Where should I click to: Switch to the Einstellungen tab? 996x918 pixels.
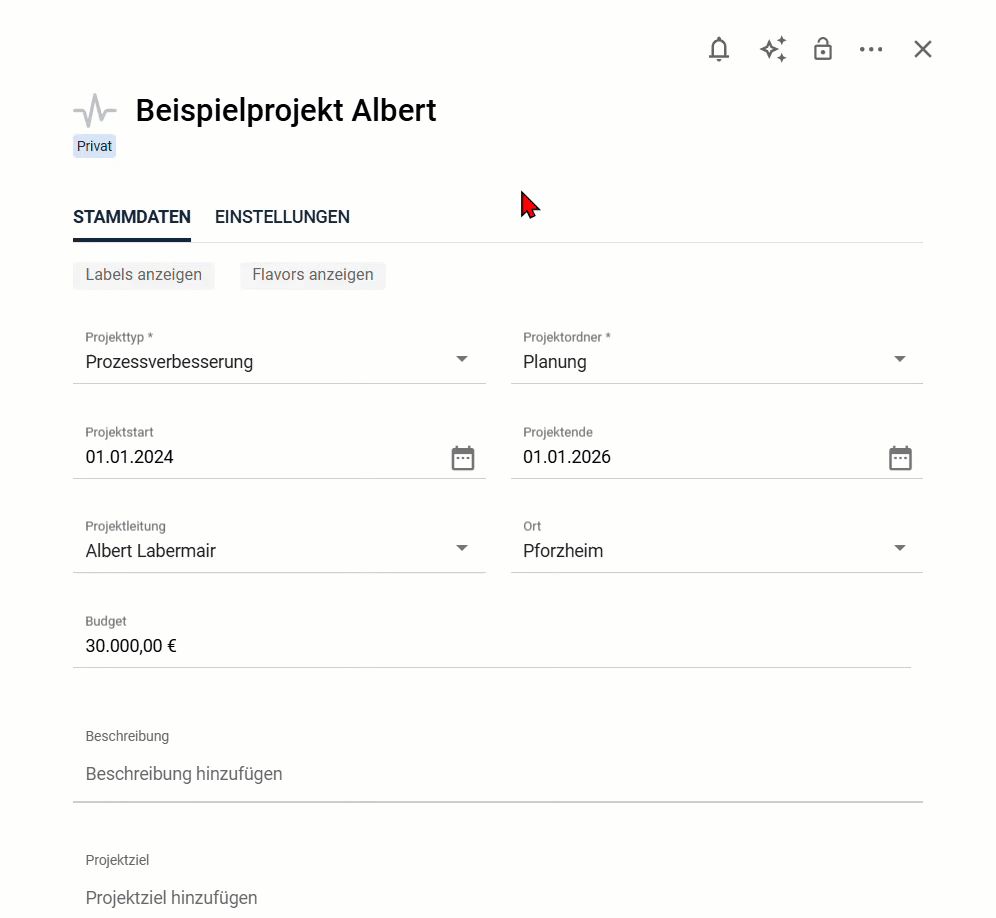pyautogui.click(x=282, y=217)
